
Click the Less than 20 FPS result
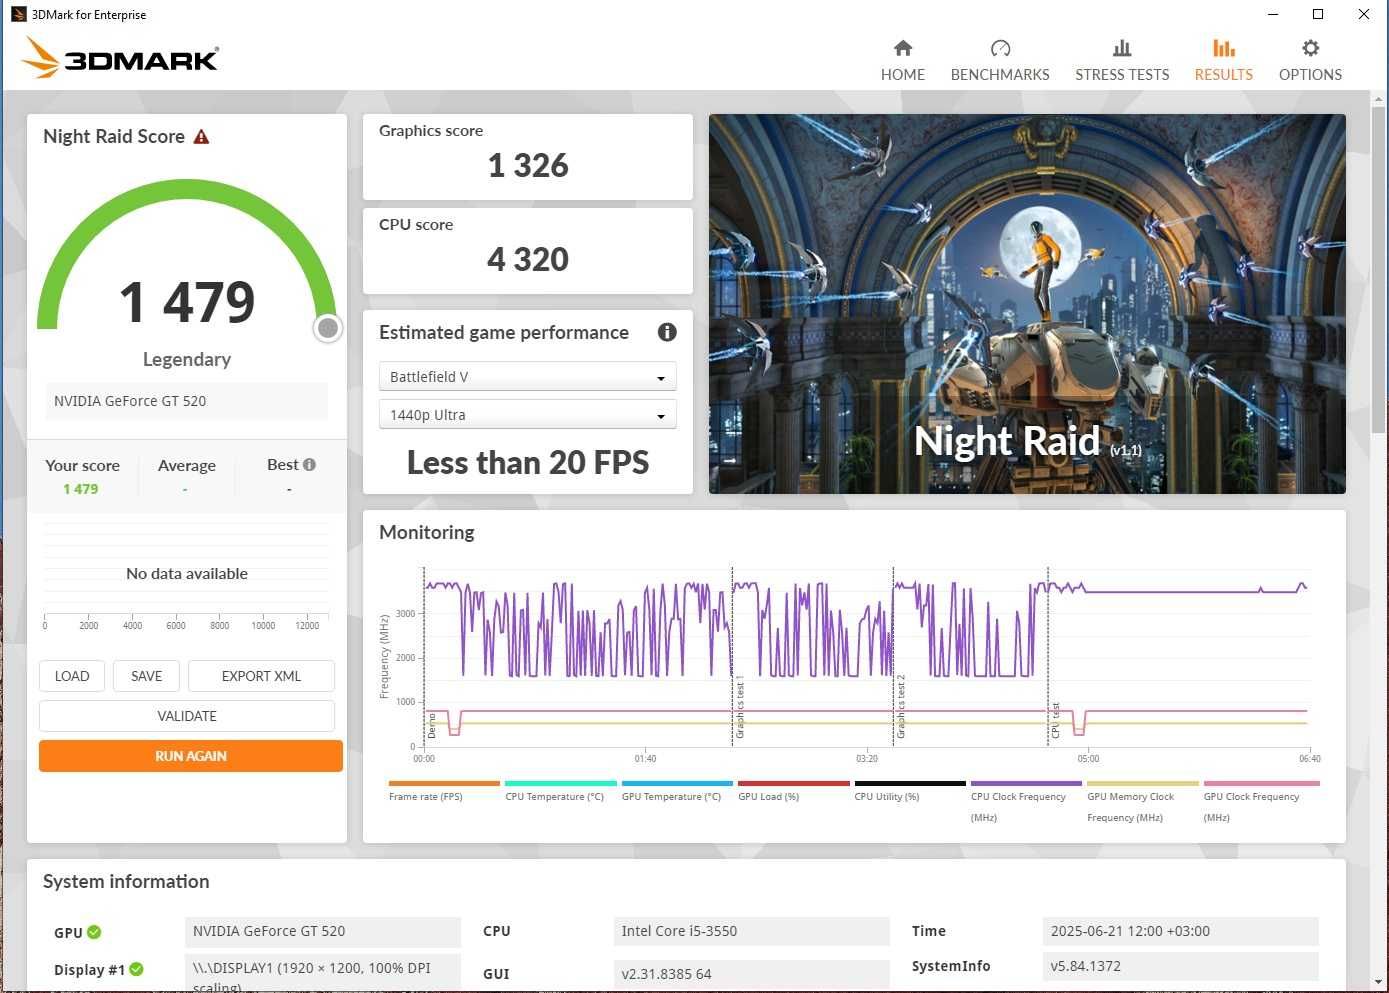click(x=528, y=462)
